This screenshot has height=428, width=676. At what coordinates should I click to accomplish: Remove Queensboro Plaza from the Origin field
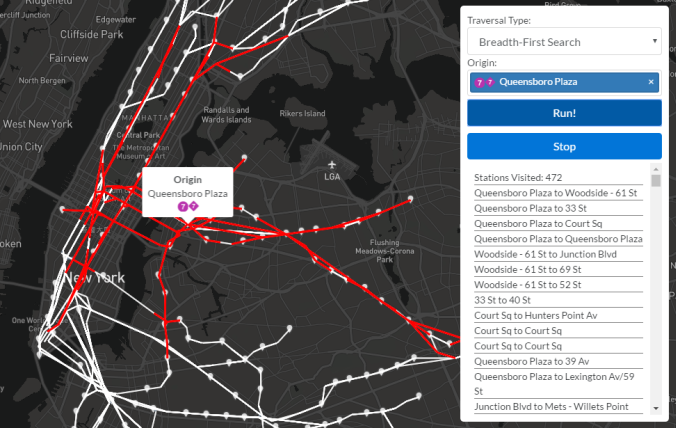pyautogui.click(x=651, y=82)
